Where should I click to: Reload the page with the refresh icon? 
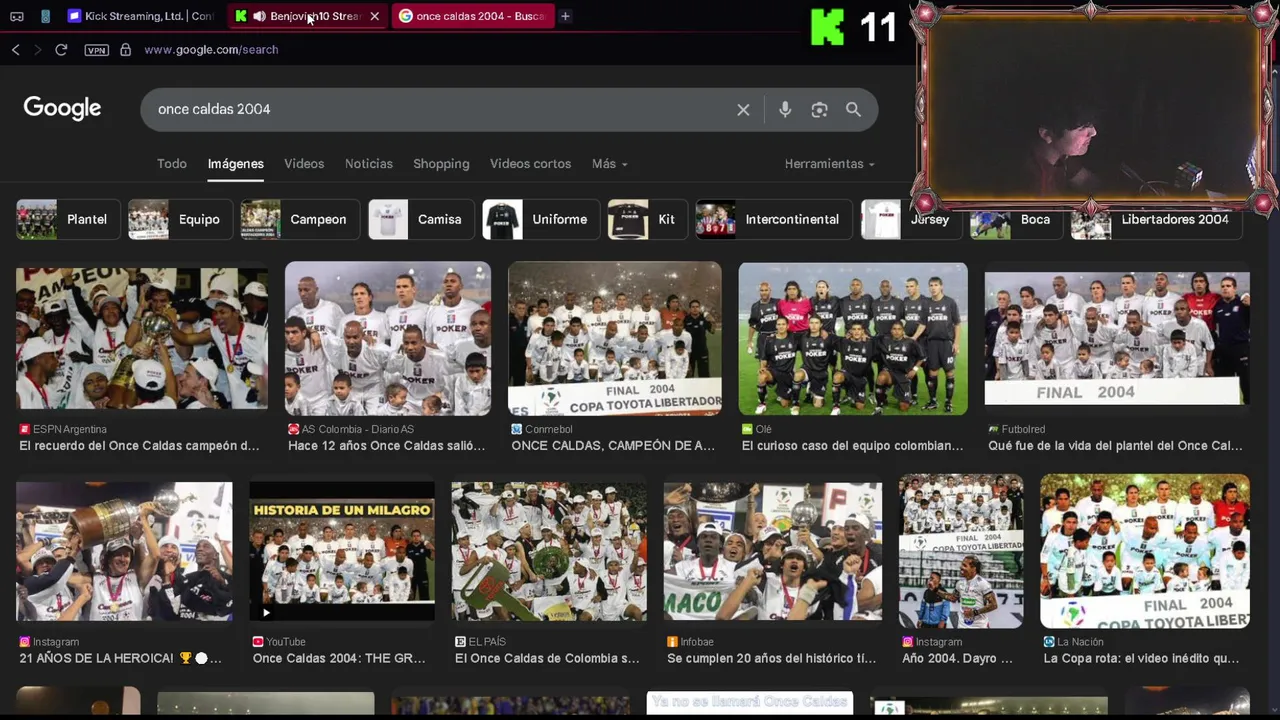(x=61, y=49)
